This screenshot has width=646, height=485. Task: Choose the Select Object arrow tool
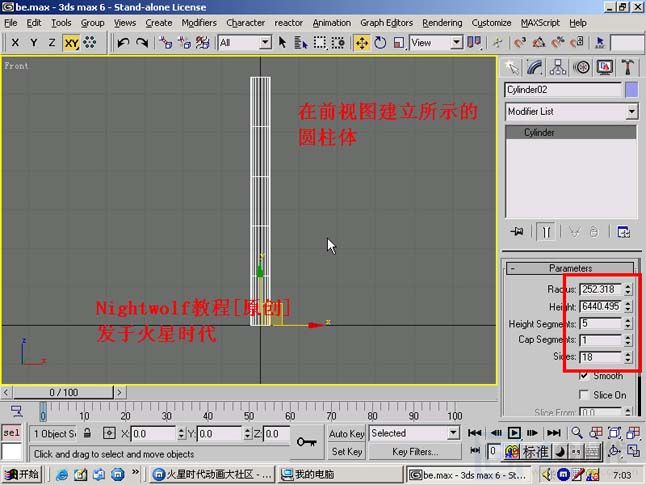click(x=282, y=42)
